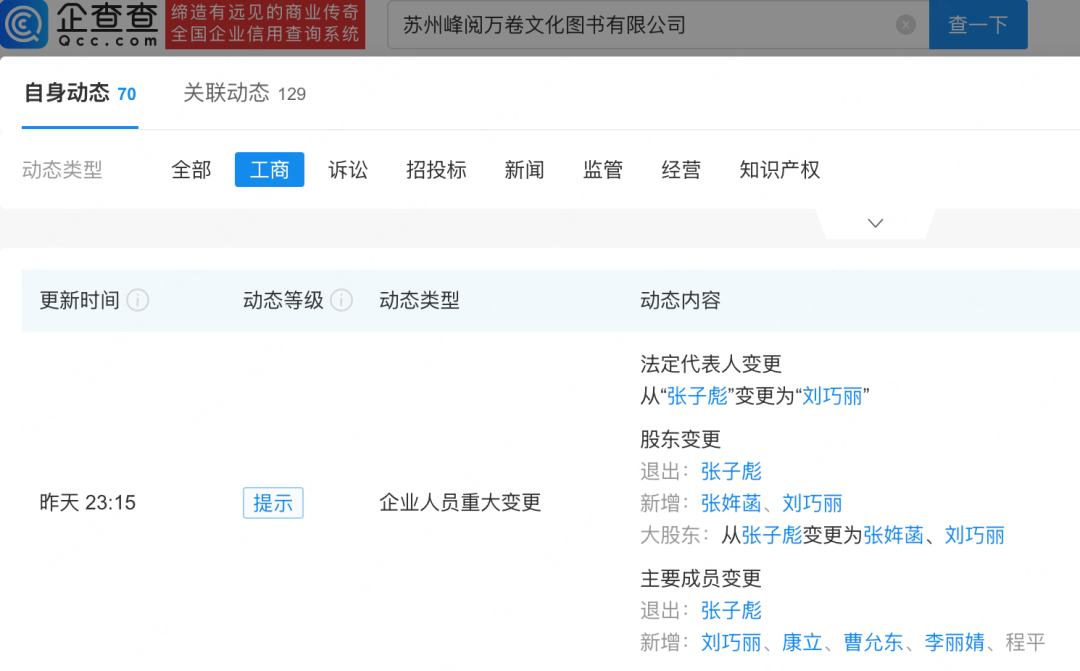This screenshot has height=671, width=1080.
Task: Click the info icon next to 动态等级
Action: [x=342, y=300]
